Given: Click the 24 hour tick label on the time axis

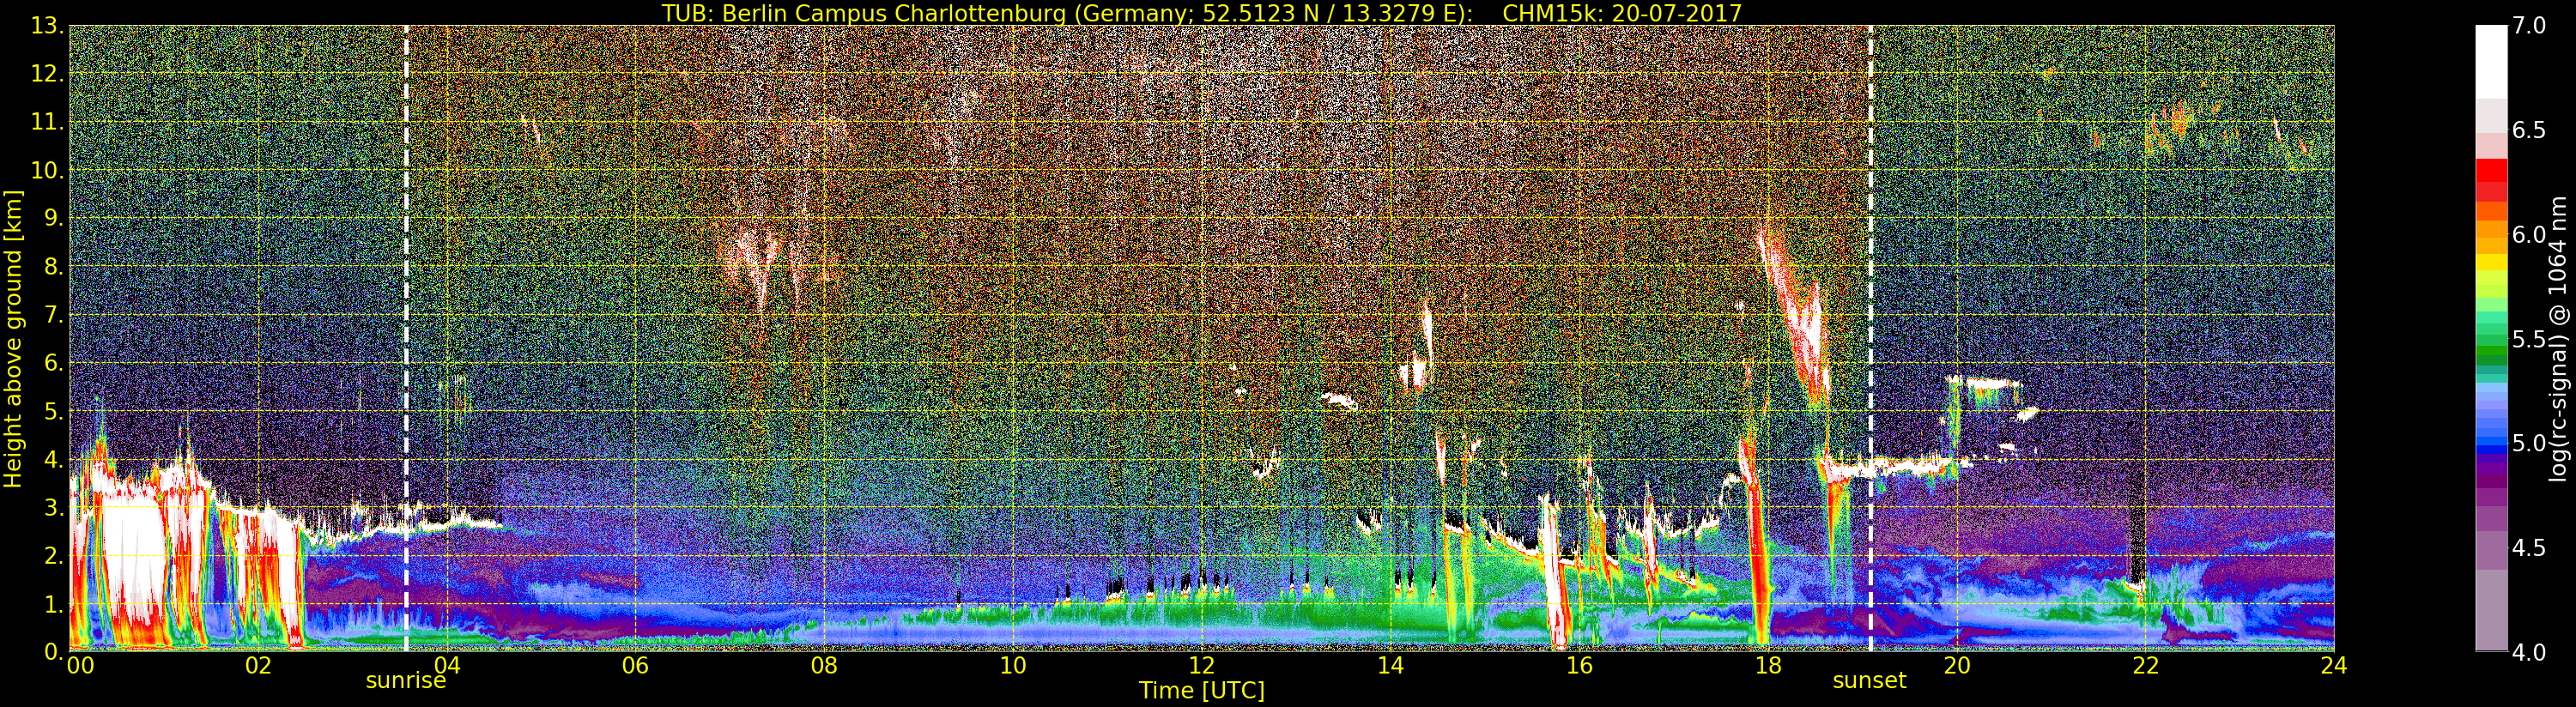Looking at the screenshot, I should click(2333, 665).
